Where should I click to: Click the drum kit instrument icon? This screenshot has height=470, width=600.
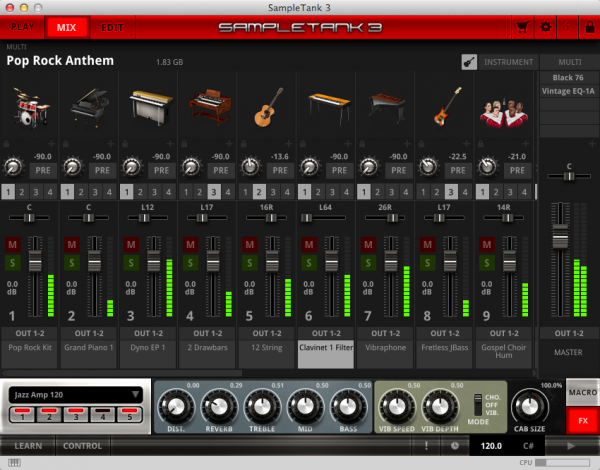(30, 108)
